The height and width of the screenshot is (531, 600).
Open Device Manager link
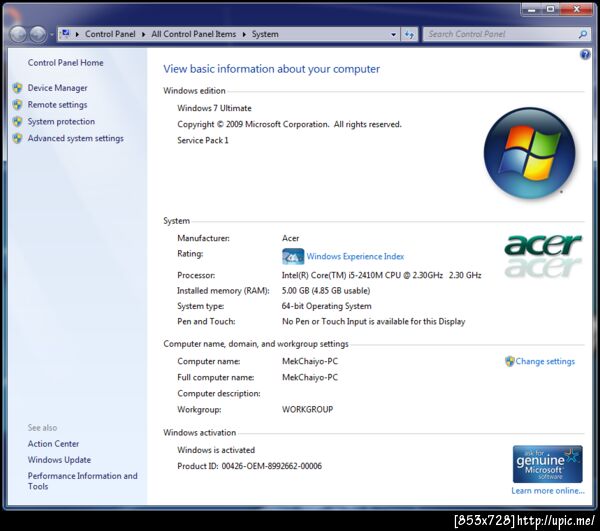(x=57, y=88)
